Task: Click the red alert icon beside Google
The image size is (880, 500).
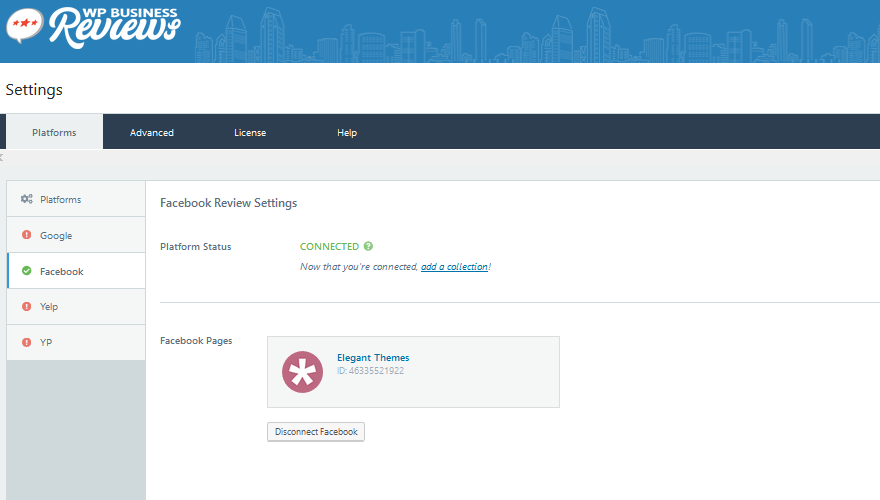Action: tap(26, 235)
